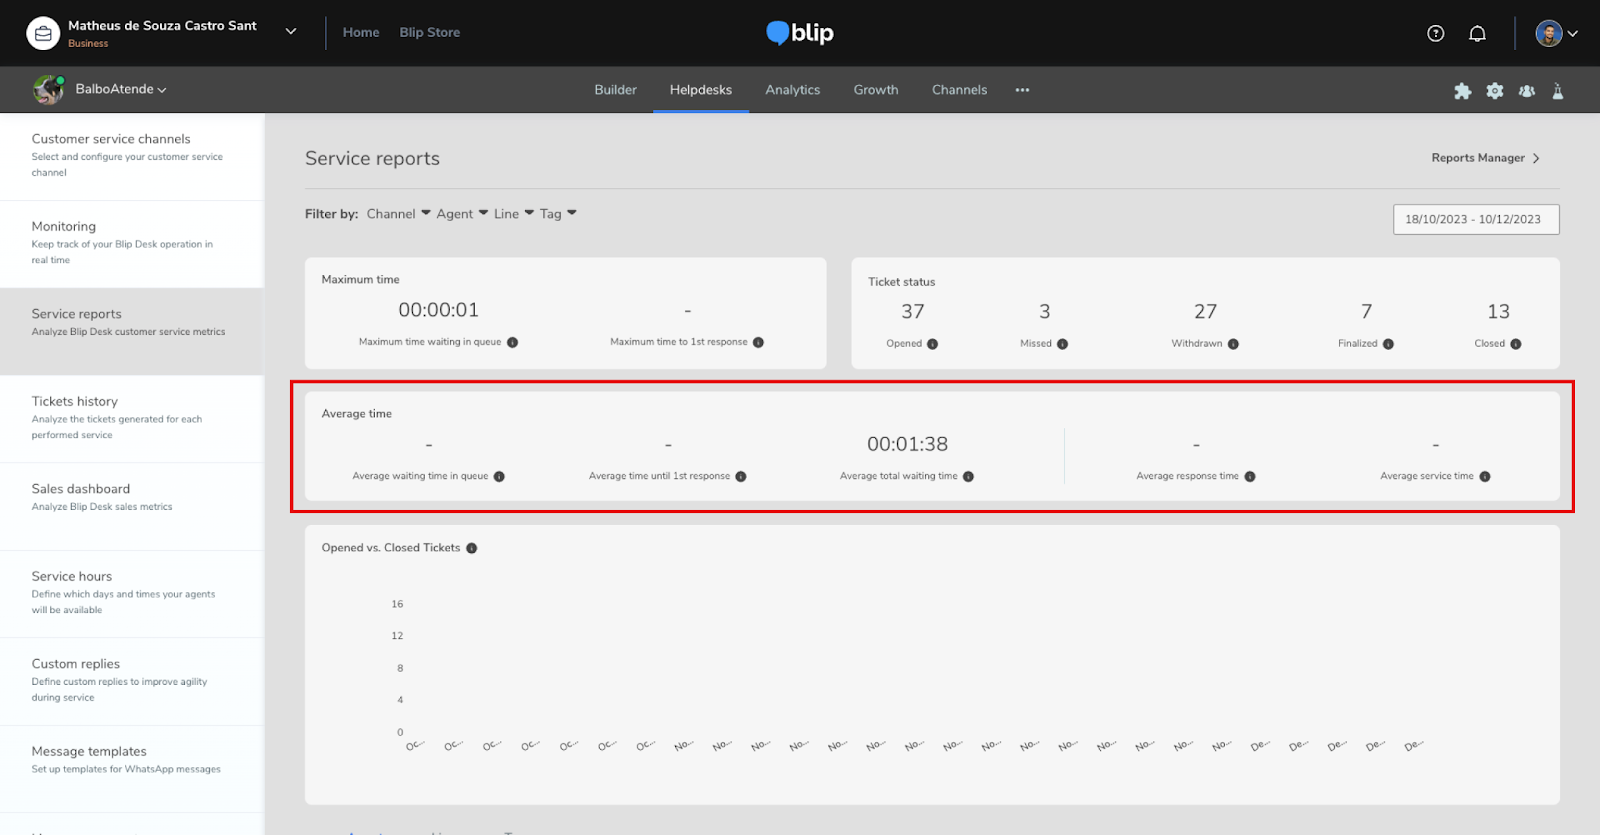1600x835 pixels.
Task: Open the puzzle piece integrations icon
Action: point(1462,91)
